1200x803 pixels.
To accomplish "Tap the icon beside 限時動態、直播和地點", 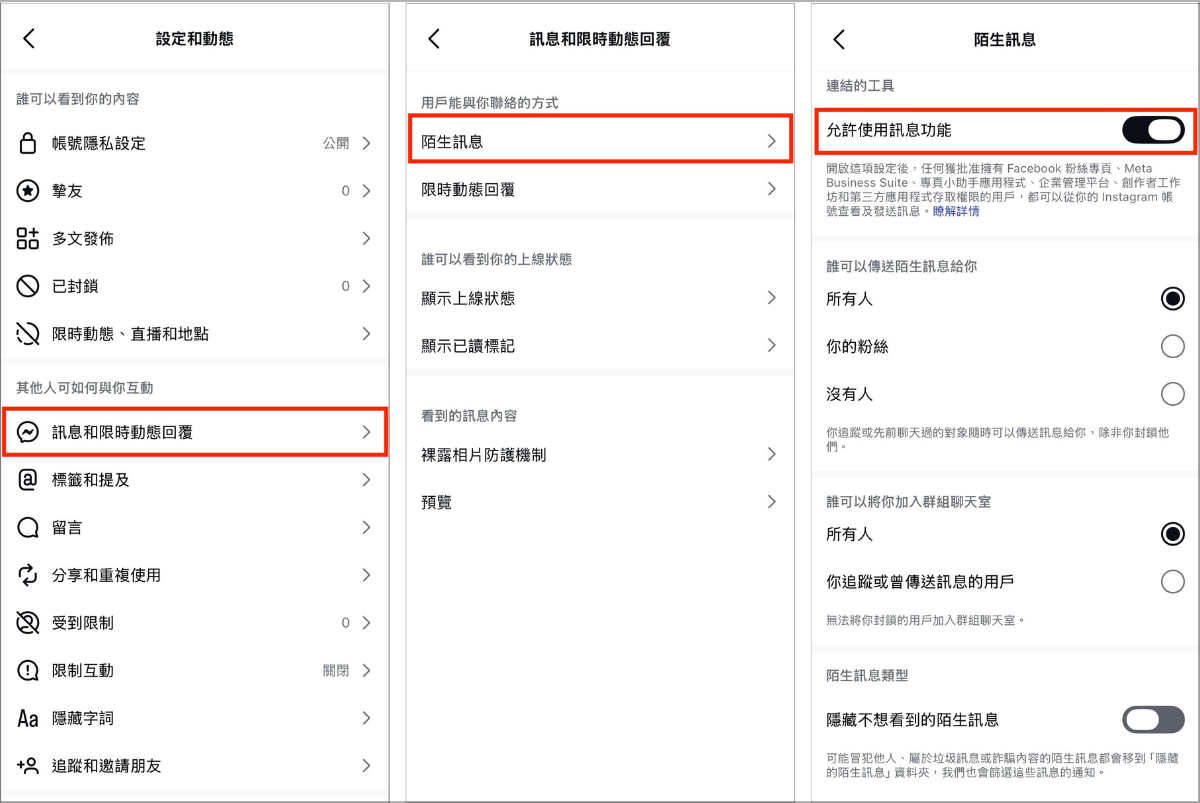I will (x=28, y=333).
